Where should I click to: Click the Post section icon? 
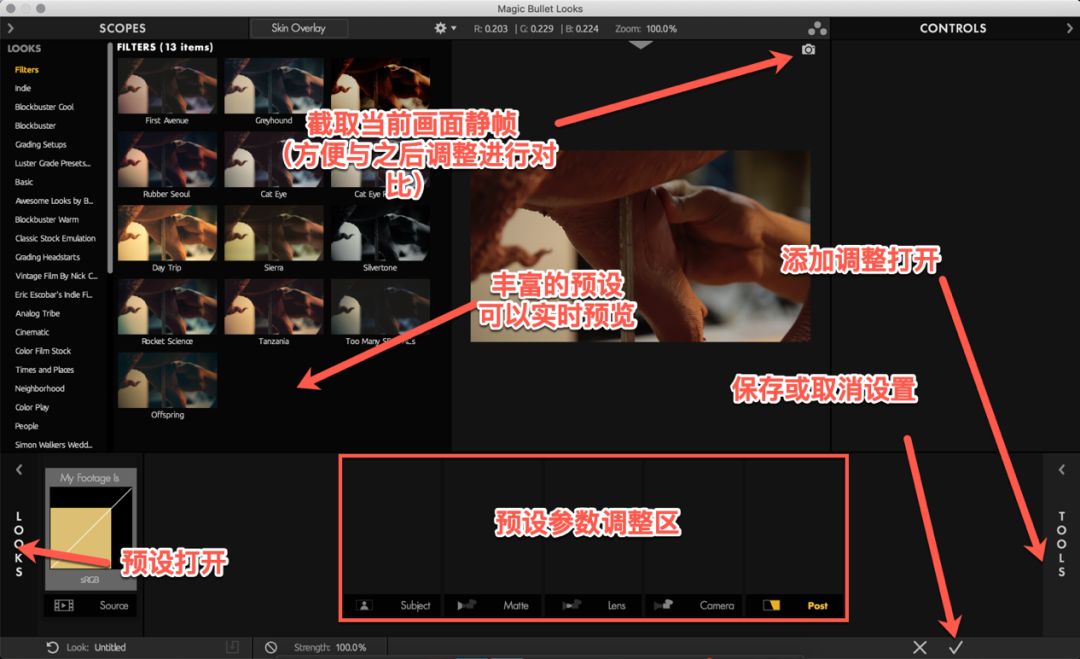click(x=771, y=605)
